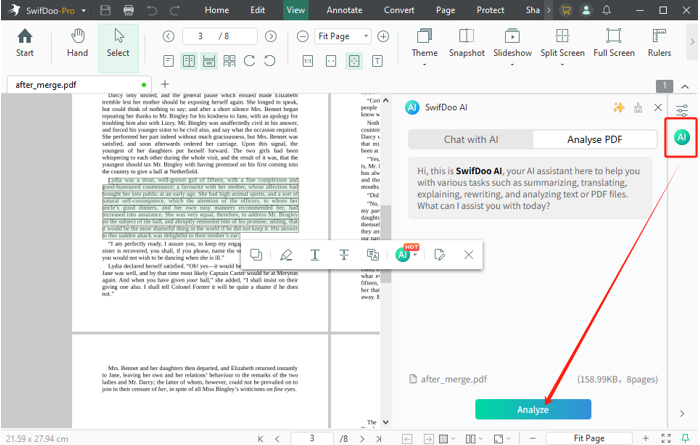
Task: Switch to Analyse PDF tab
Action: point(595,139)
